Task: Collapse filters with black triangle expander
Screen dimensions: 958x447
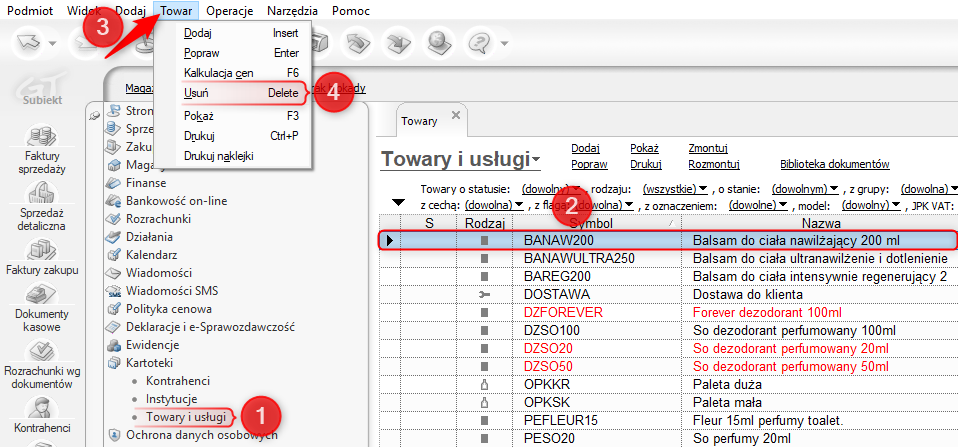Action: coord(399,202)
